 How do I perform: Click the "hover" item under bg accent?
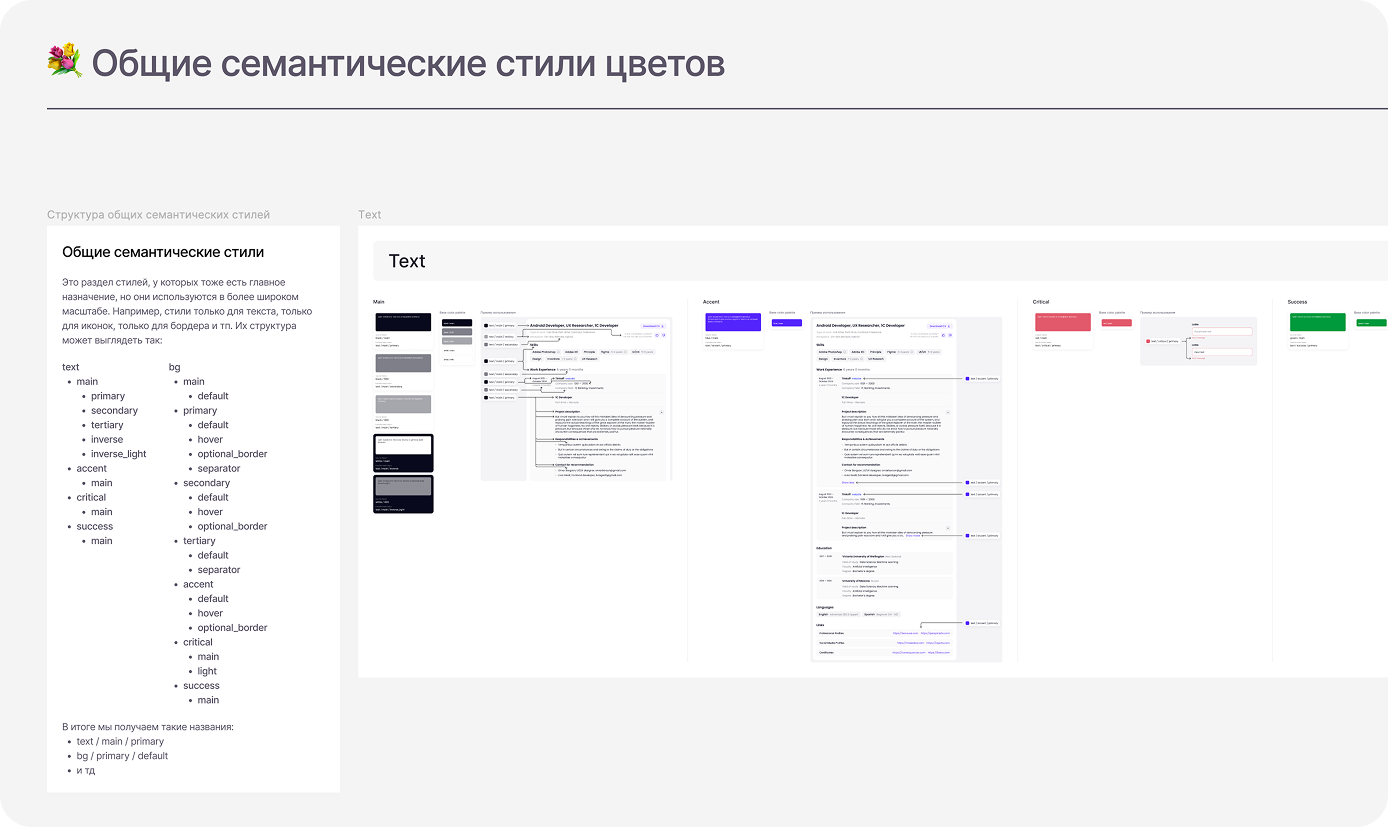(x=210, y=613)
